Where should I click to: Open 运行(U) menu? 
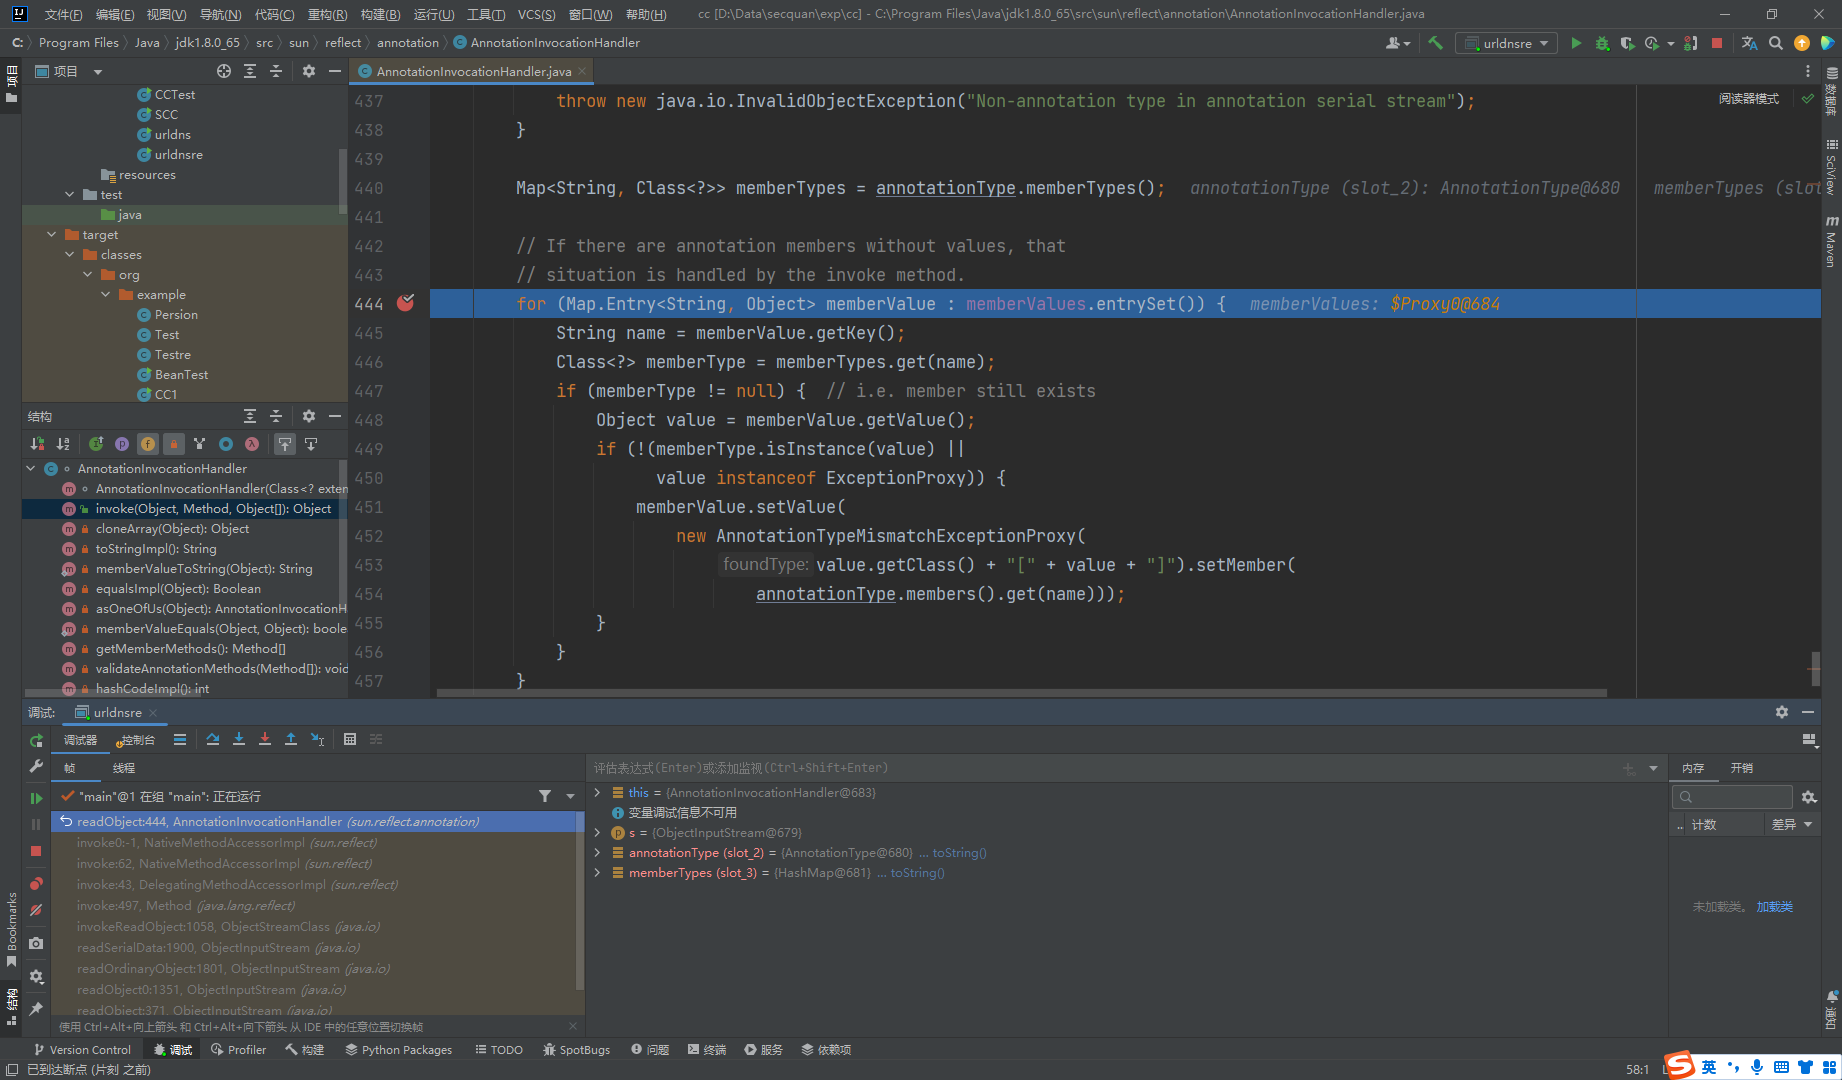433,14
